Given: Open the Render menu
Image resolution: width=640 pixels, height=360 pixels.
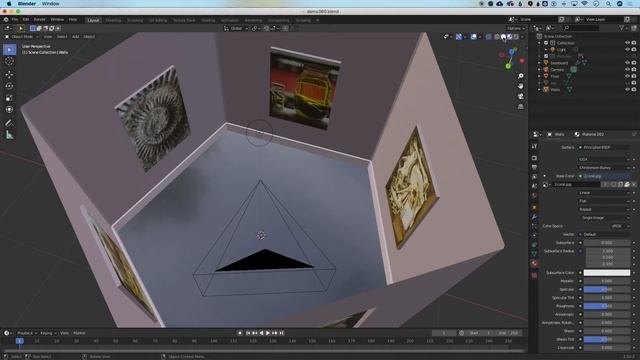Looking at the screenshot, I should (x=40, y=20).
